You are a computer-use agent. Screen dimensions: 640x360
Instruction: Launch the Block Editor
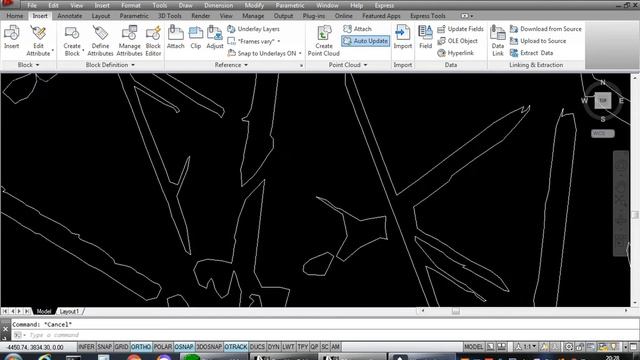pos(153,41)
